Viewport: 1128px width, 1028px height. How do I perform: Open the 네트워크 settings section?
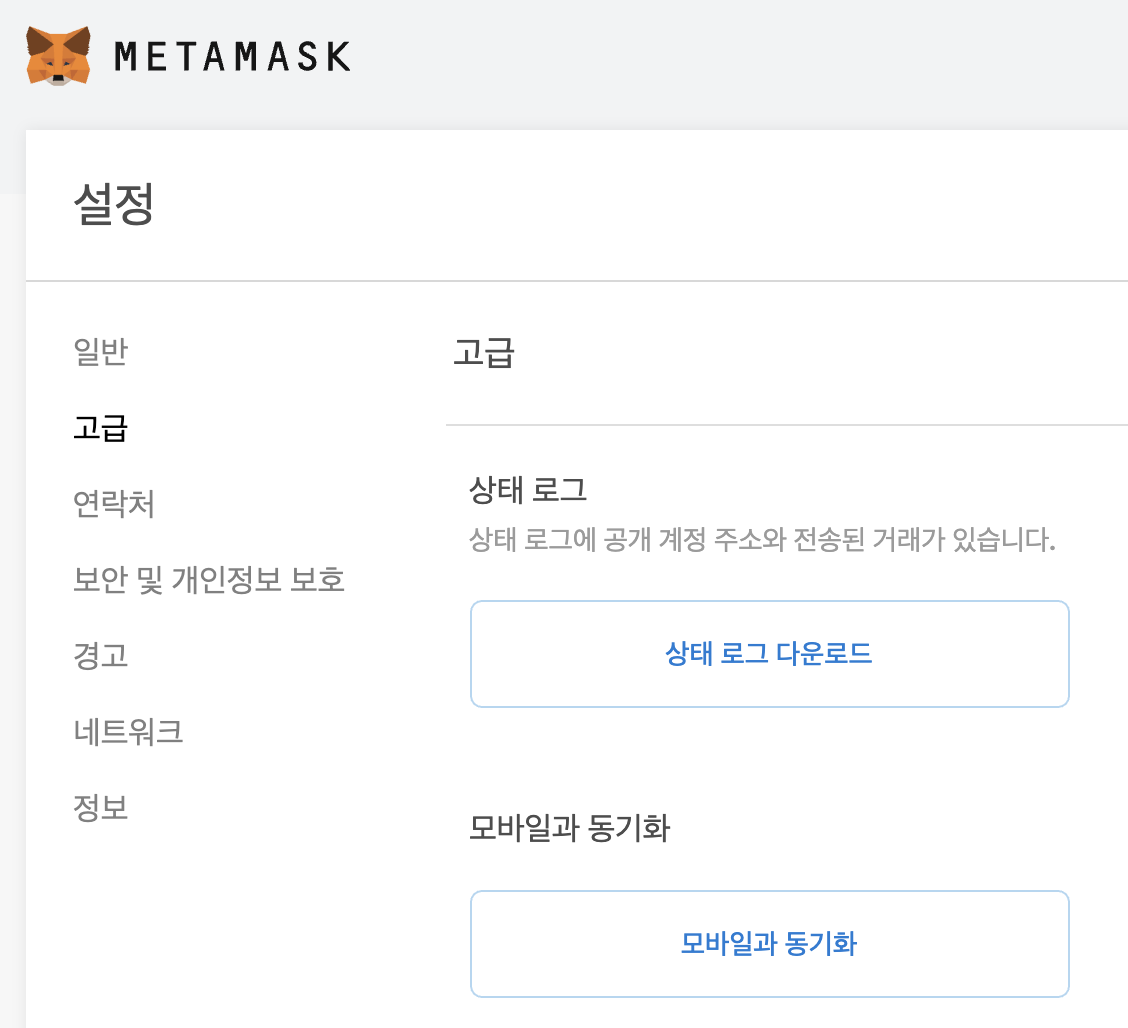point(129,732)
